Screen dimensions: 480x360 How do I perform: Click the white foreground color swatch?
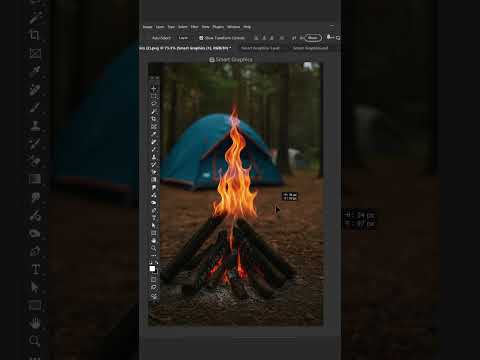pyautogui.click(x=152, y=269)
